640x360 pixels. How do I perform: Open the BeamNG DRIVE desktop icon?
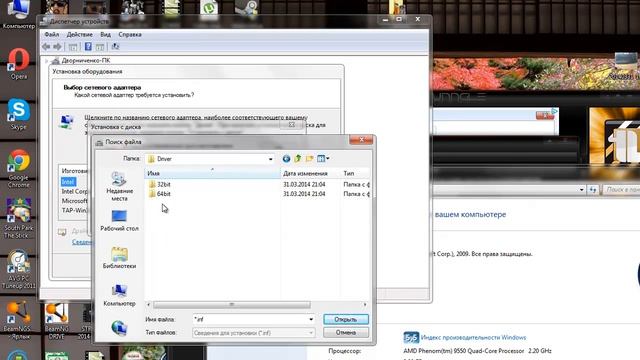56,321
